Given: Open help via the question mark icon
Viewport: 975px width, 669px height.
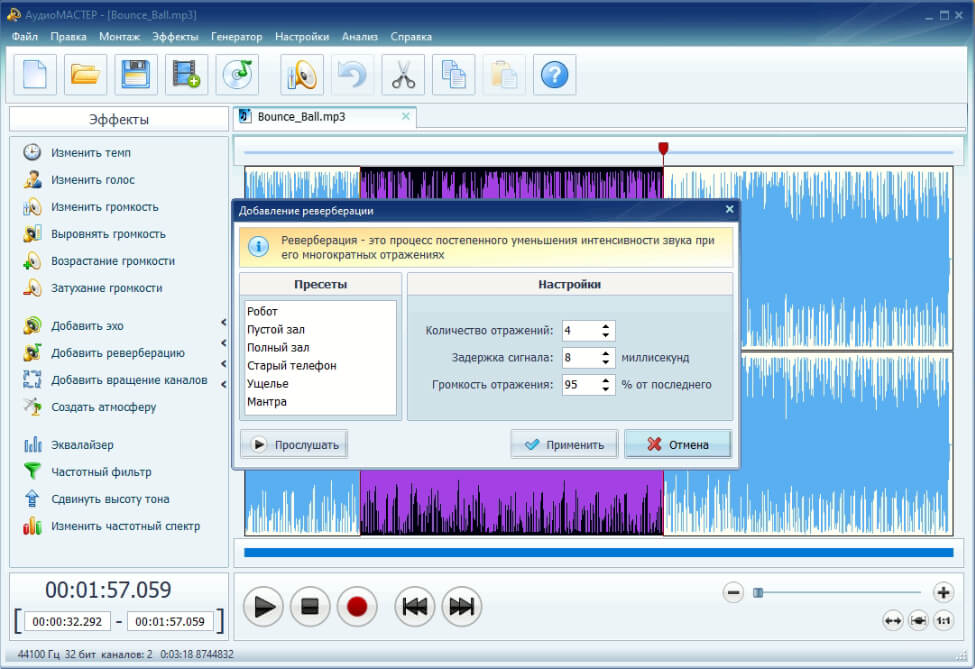Looking at the screenshot, I should click(554, 75).
